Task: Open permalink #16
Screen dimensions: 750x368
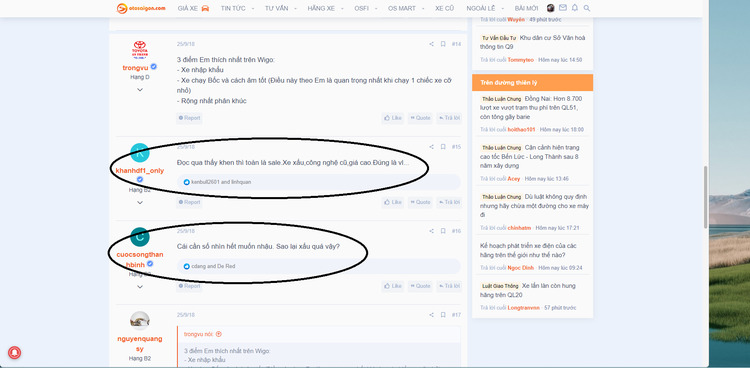Action: (x=456, y=231)
